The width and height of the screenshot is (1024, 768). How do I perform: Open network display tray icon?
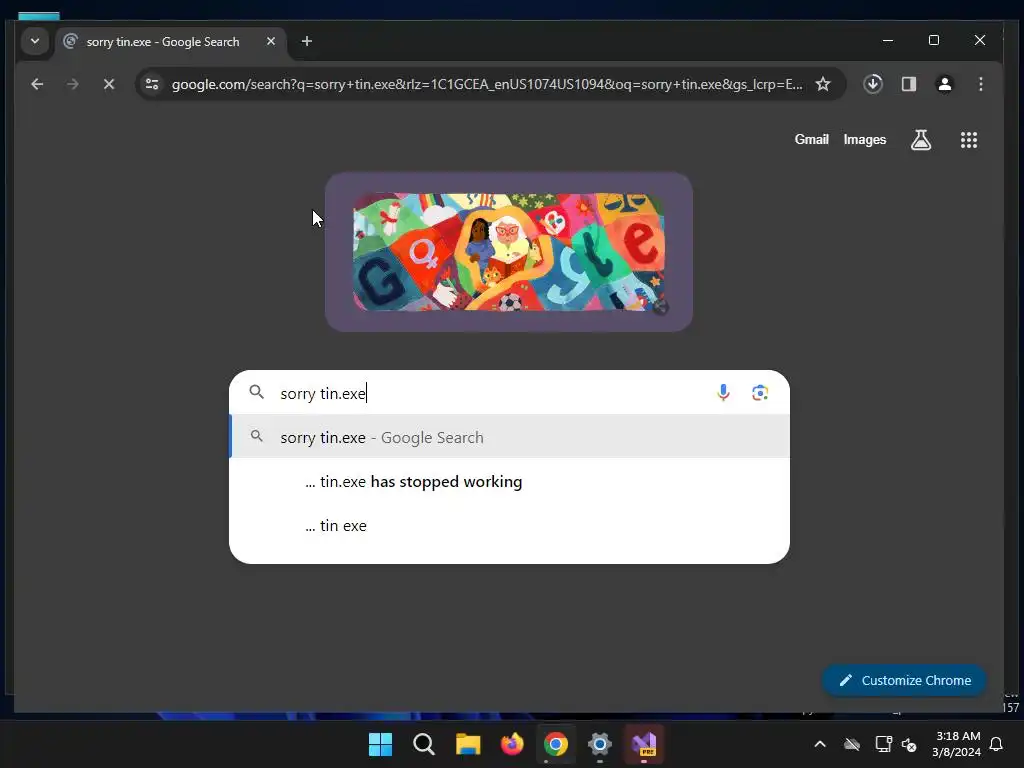pos(884,744)
